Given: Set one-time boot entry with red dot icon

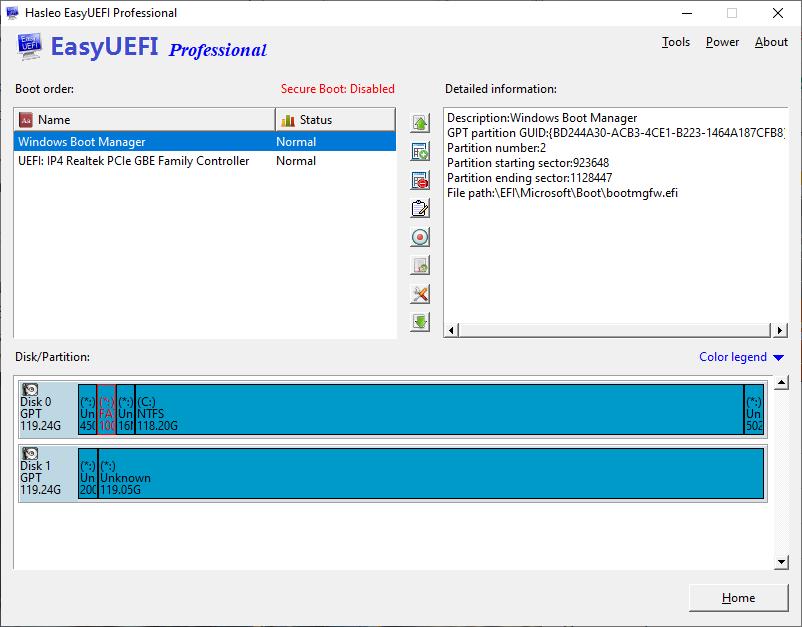Looking at the screenshot, I should pos(420,237).
